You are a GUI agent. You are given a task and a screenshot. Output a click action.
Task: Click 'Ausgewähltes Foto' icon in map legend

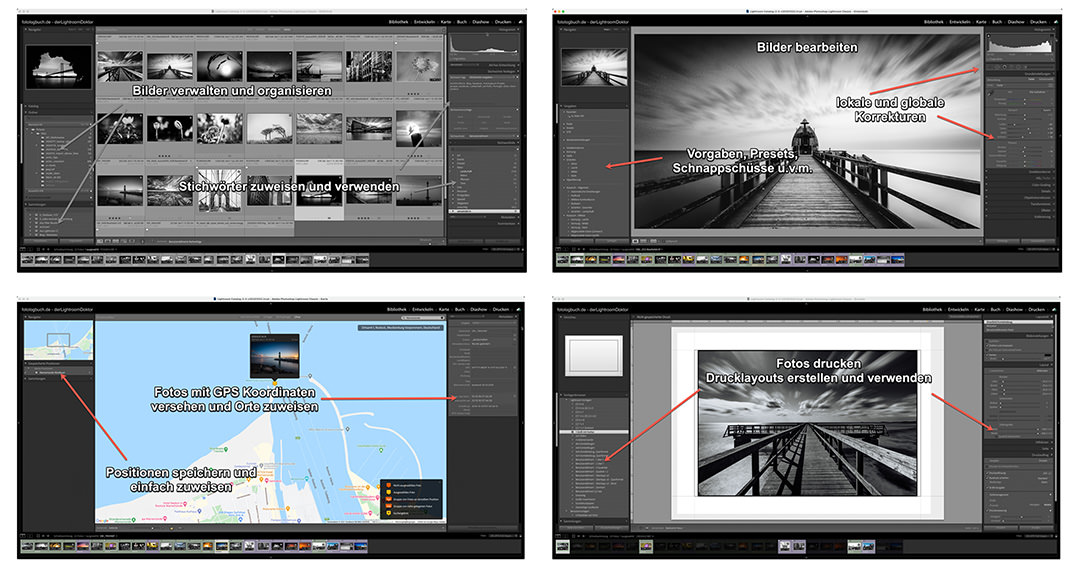pos(388,492)
